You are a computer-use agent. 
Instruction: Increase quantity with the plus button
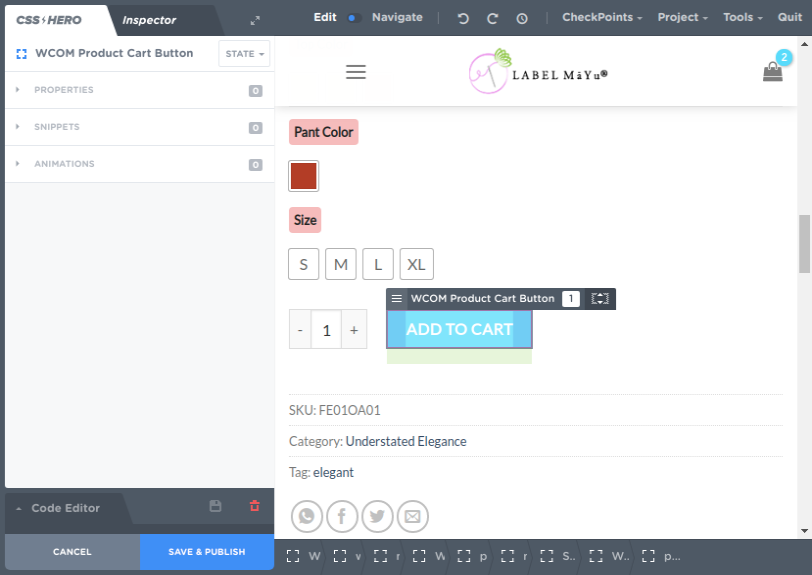tap(354, 329)
